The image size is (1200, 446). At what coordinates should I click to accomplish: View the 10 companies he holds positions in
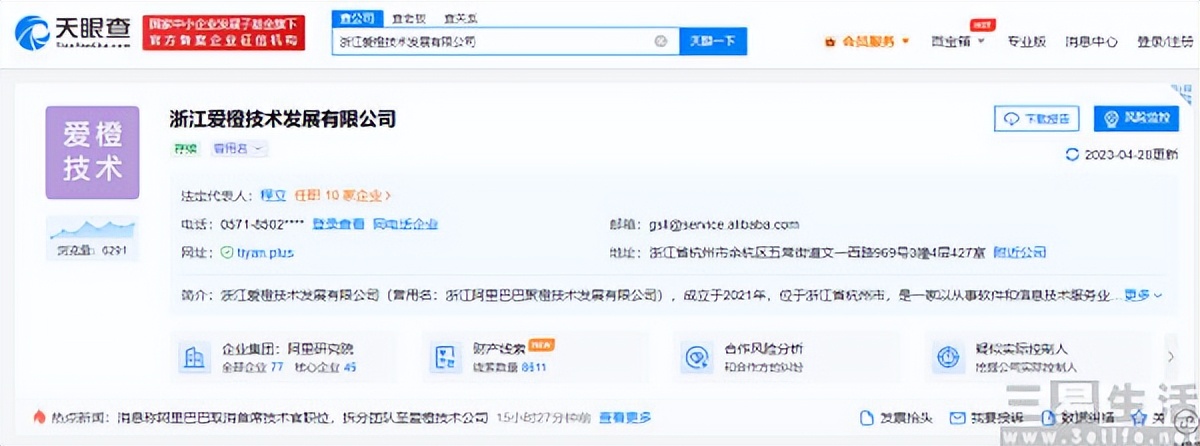point(343,196)
